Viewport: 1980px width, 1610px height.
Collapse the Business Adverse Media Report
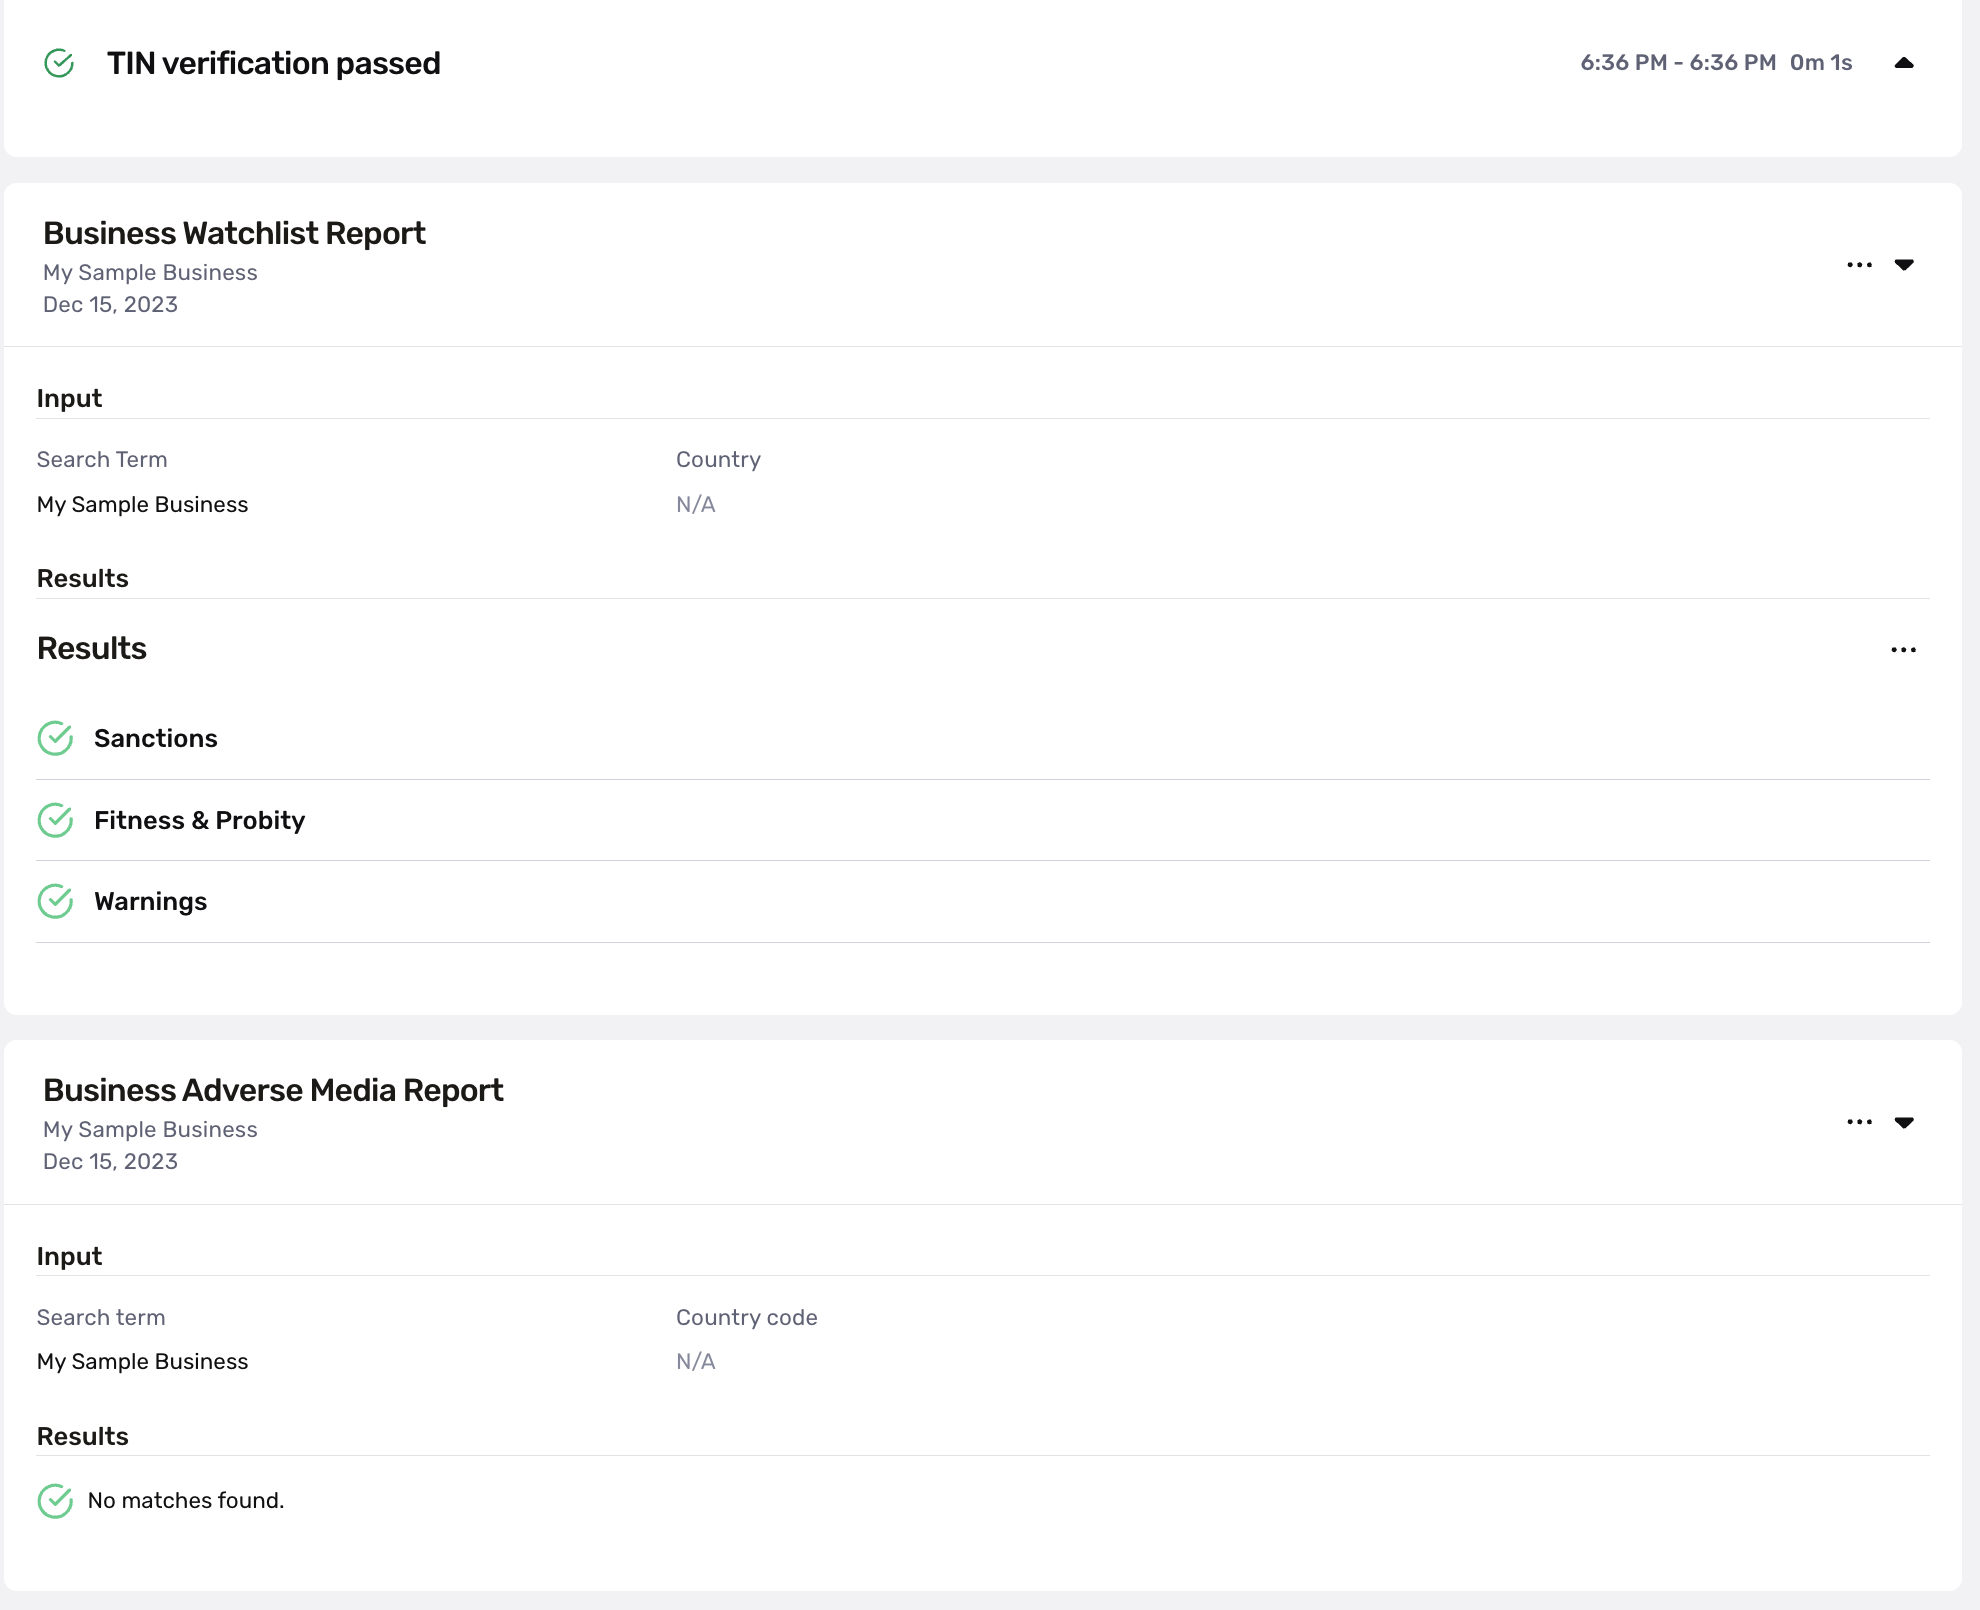coord(1904,1122)
